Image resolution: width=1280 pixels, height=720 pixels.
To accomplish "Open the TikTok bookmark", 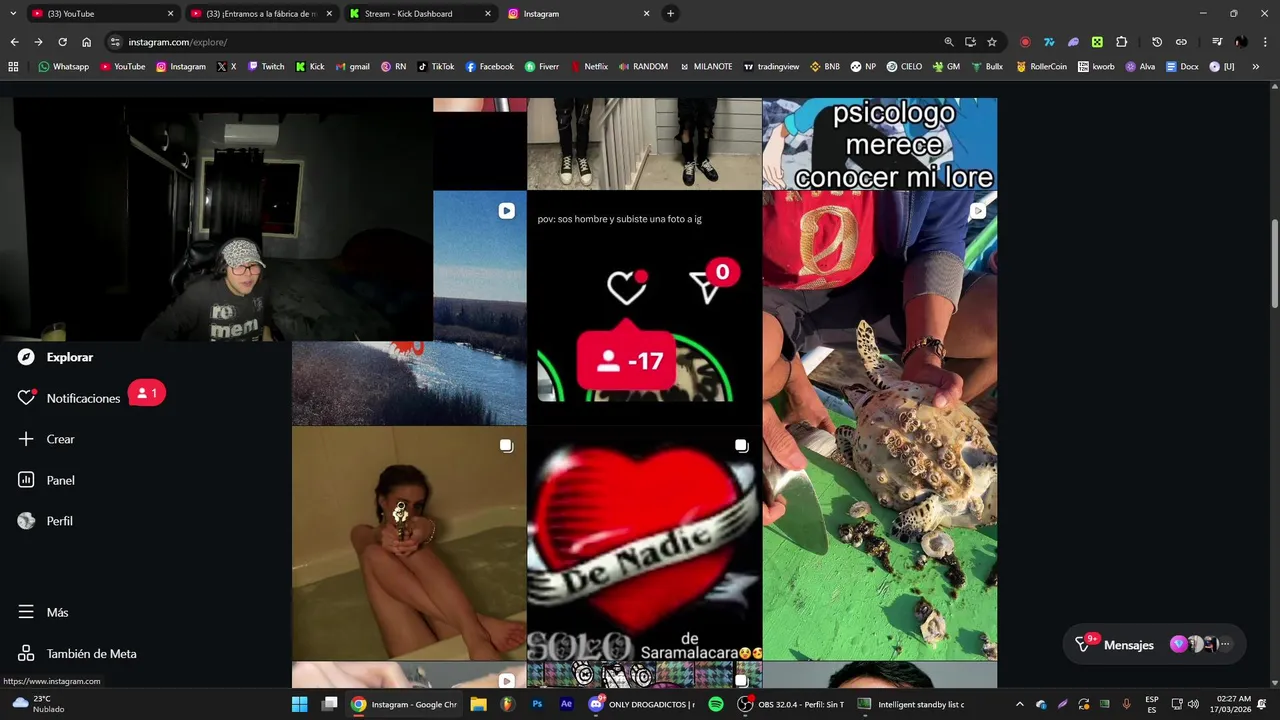I will pos(435,67).
